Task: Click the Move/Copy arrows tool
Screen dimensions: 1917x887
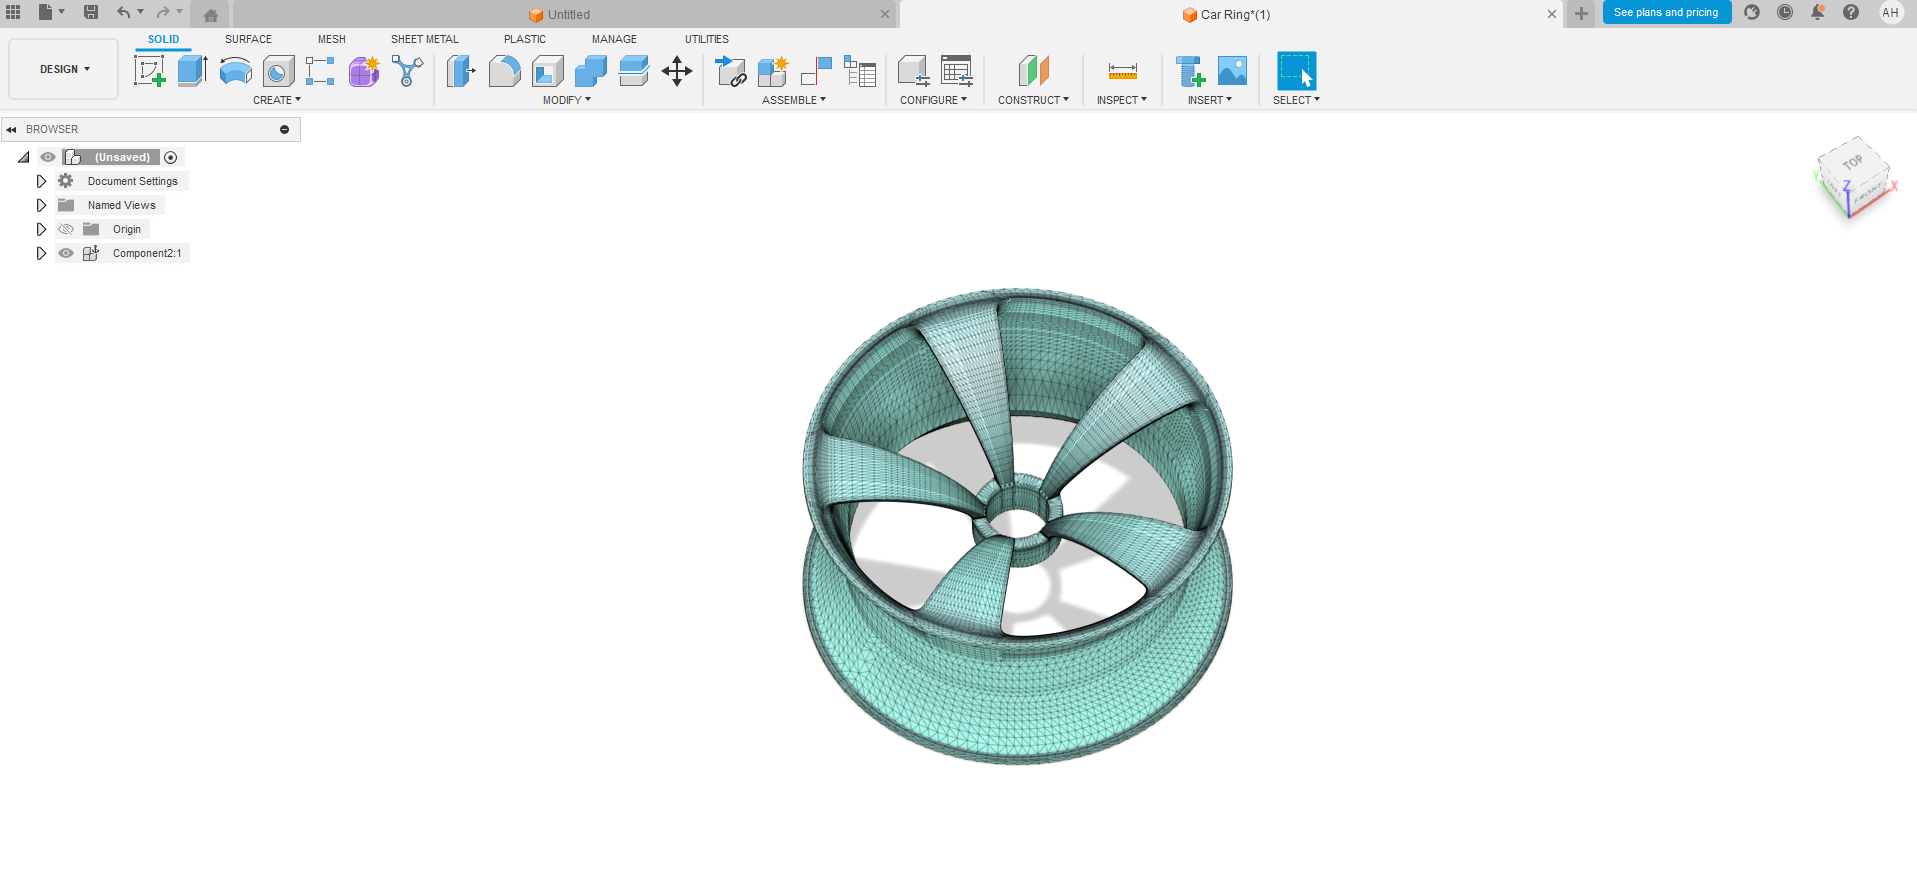Action: [x=677, y=71]
